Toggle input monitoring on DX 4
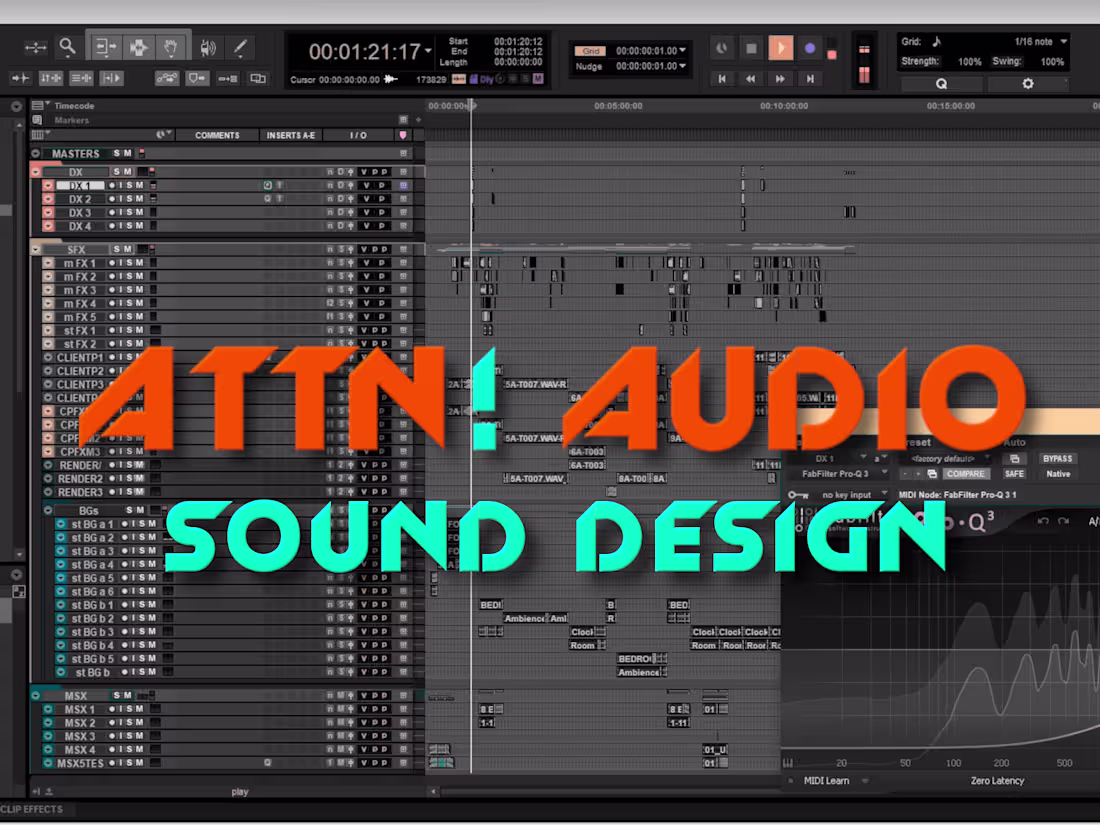1100x825 pixels. [121, 226]
